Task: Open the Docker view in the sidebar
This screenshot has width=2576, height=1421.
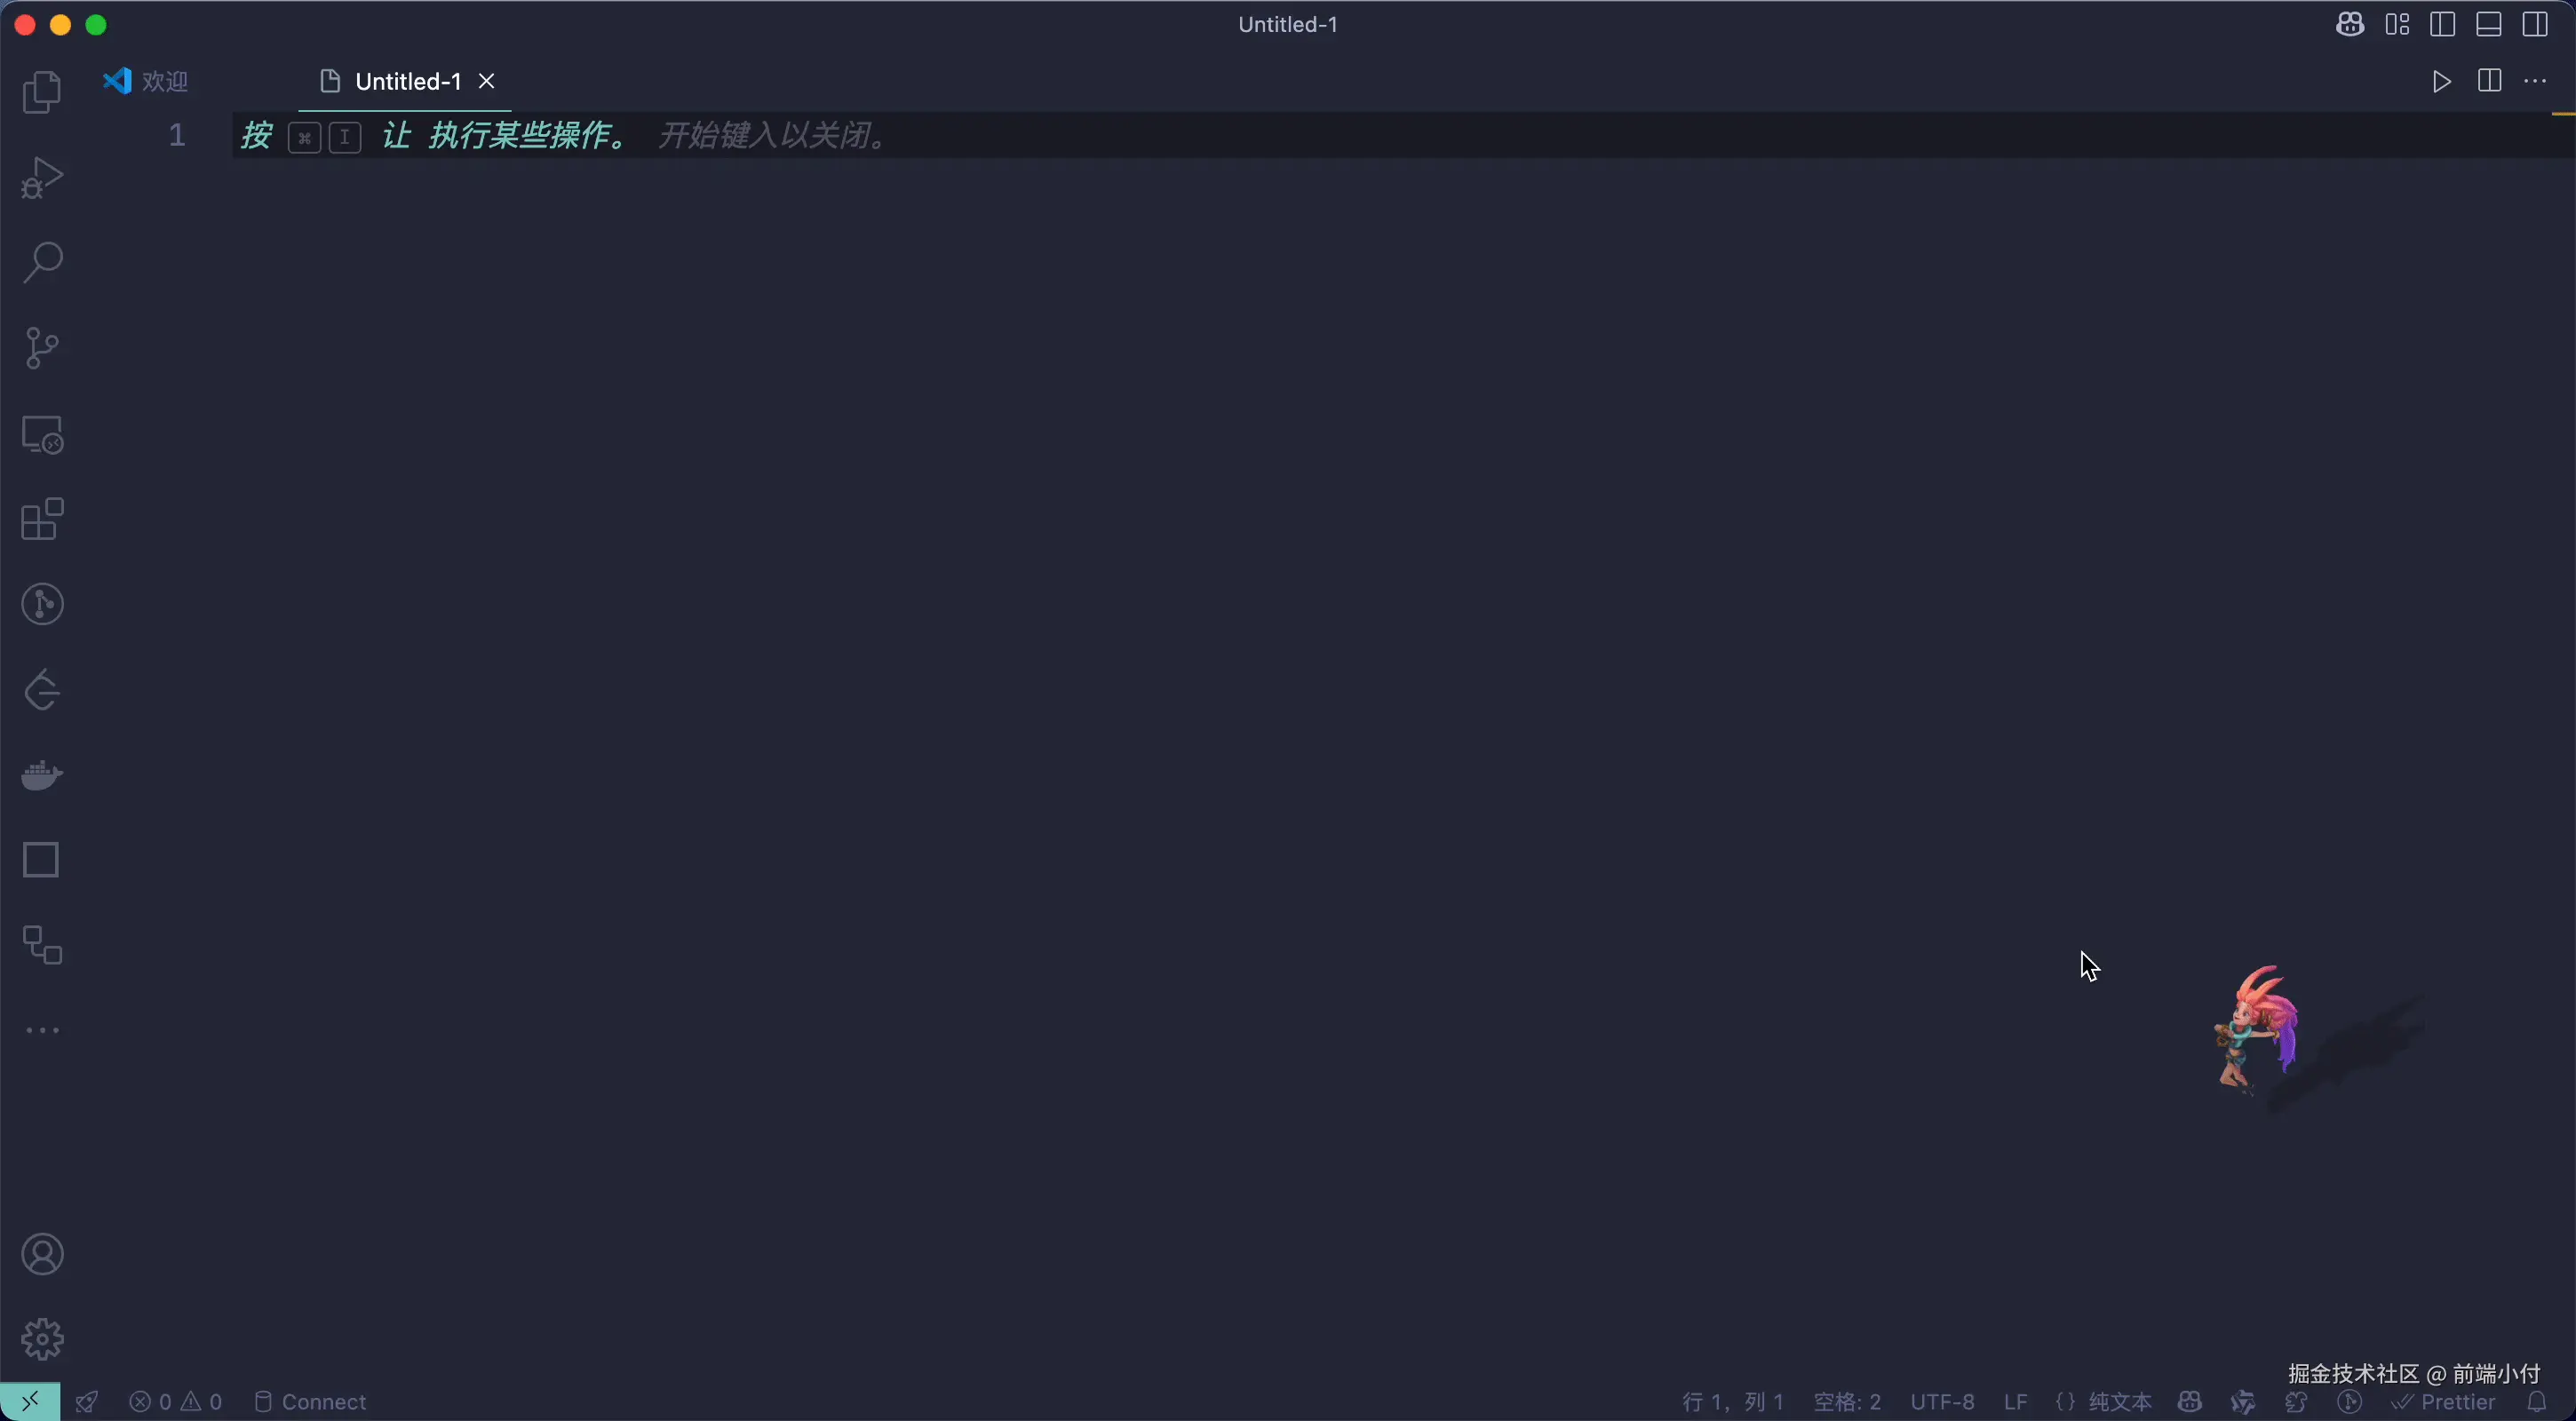Action: (42, 776)
